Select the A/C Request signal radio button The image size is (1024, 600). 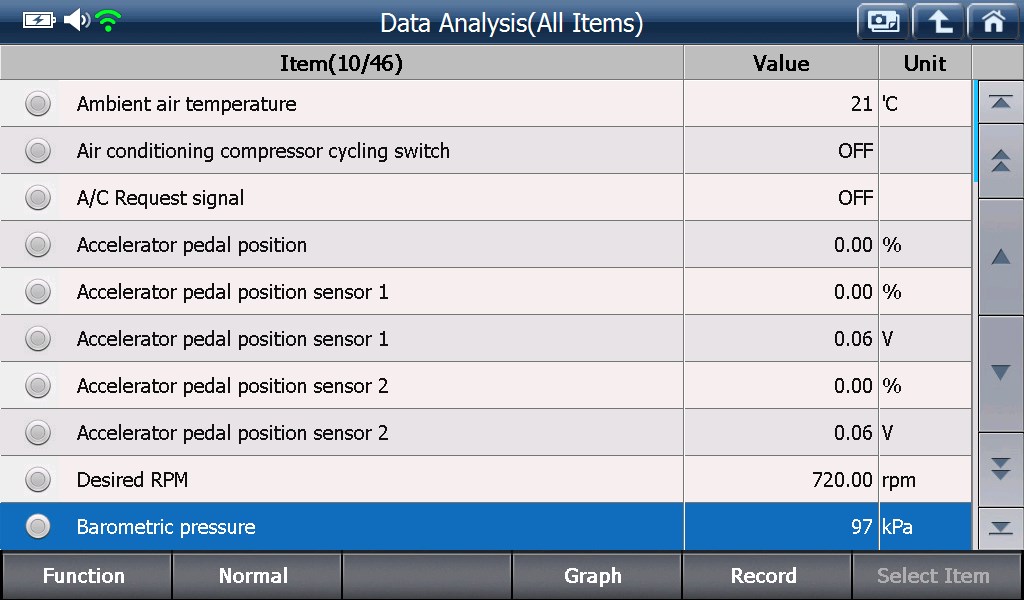click(x=38, y=198)
